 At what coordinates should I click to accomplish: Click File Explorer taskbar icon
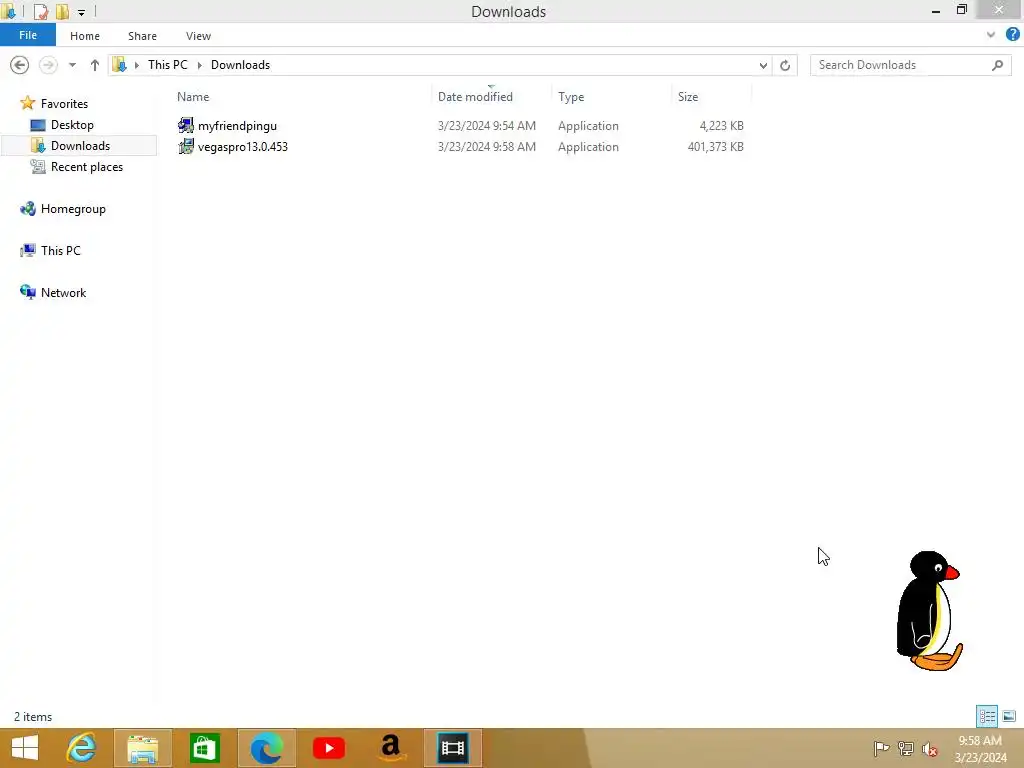tap(143, 748)
